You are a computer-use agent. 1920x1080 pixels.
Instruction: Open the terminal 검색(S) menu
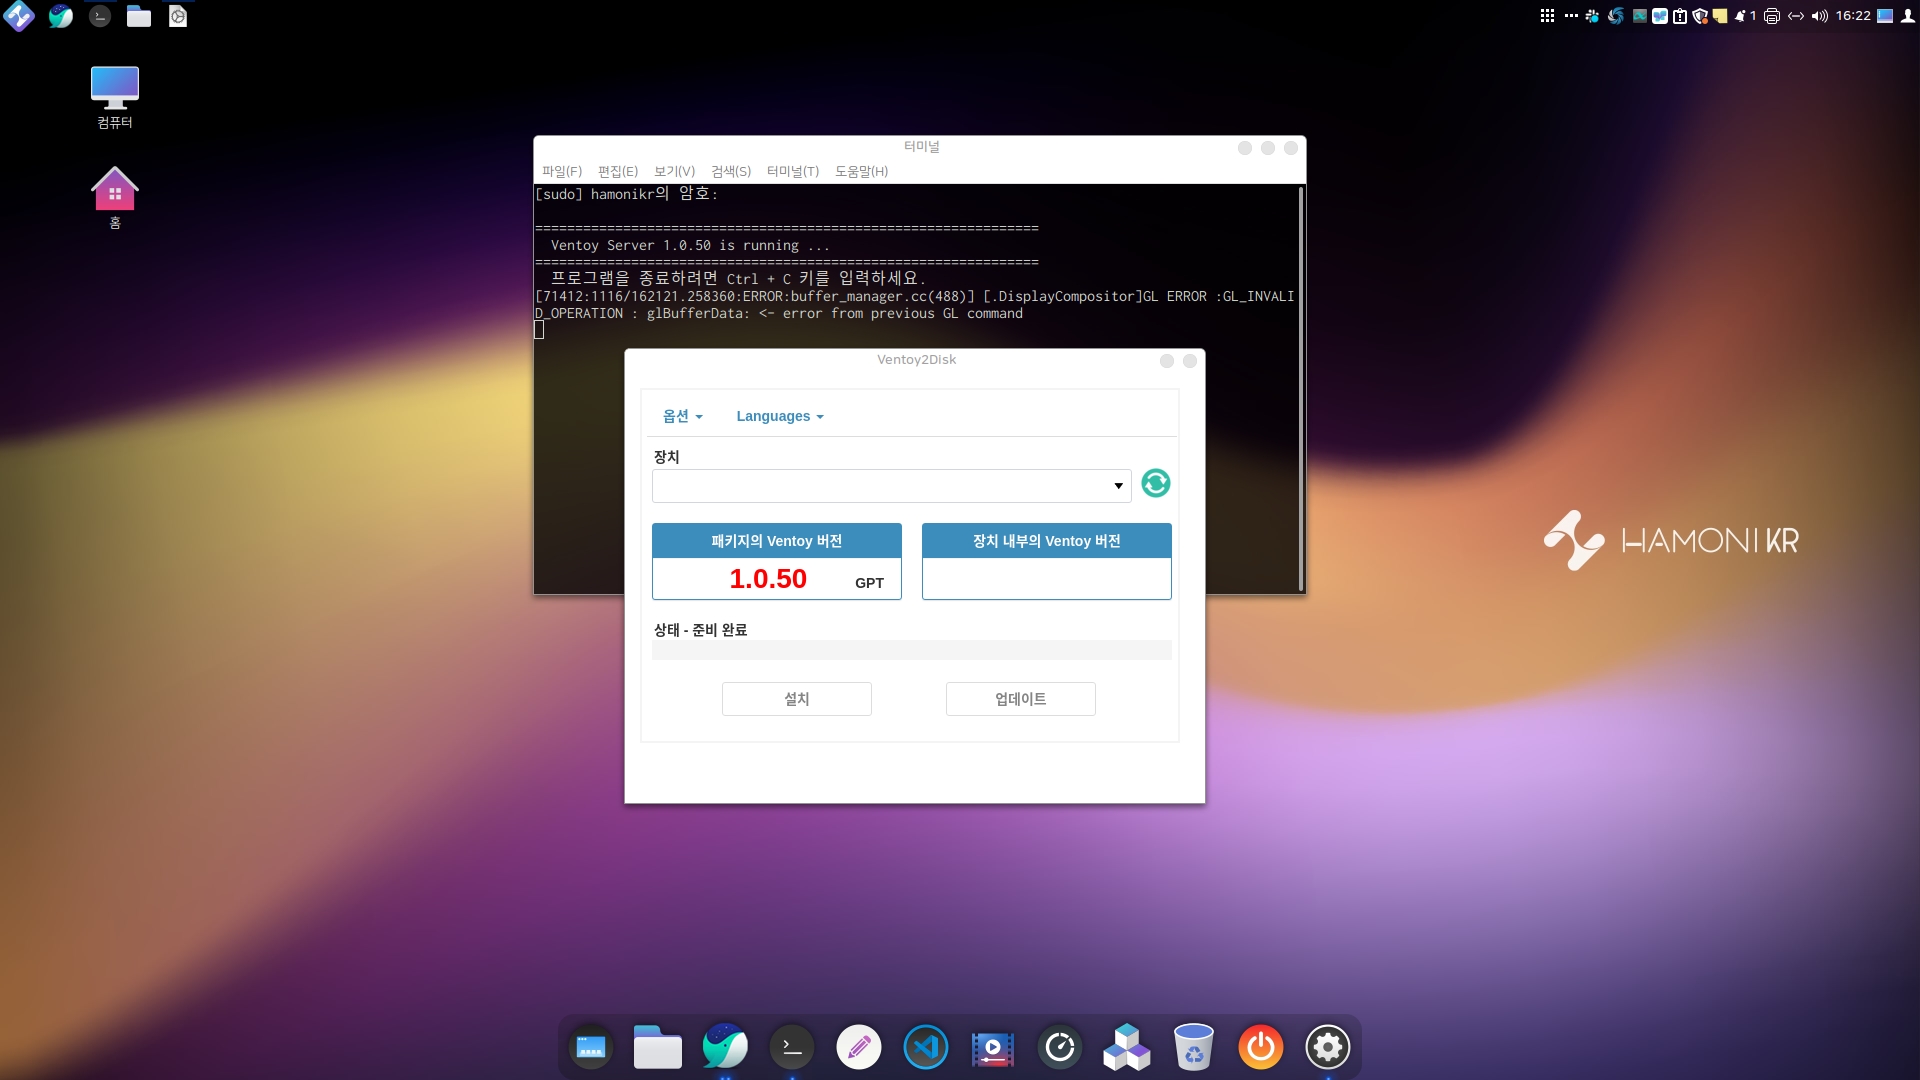point(730,171)
